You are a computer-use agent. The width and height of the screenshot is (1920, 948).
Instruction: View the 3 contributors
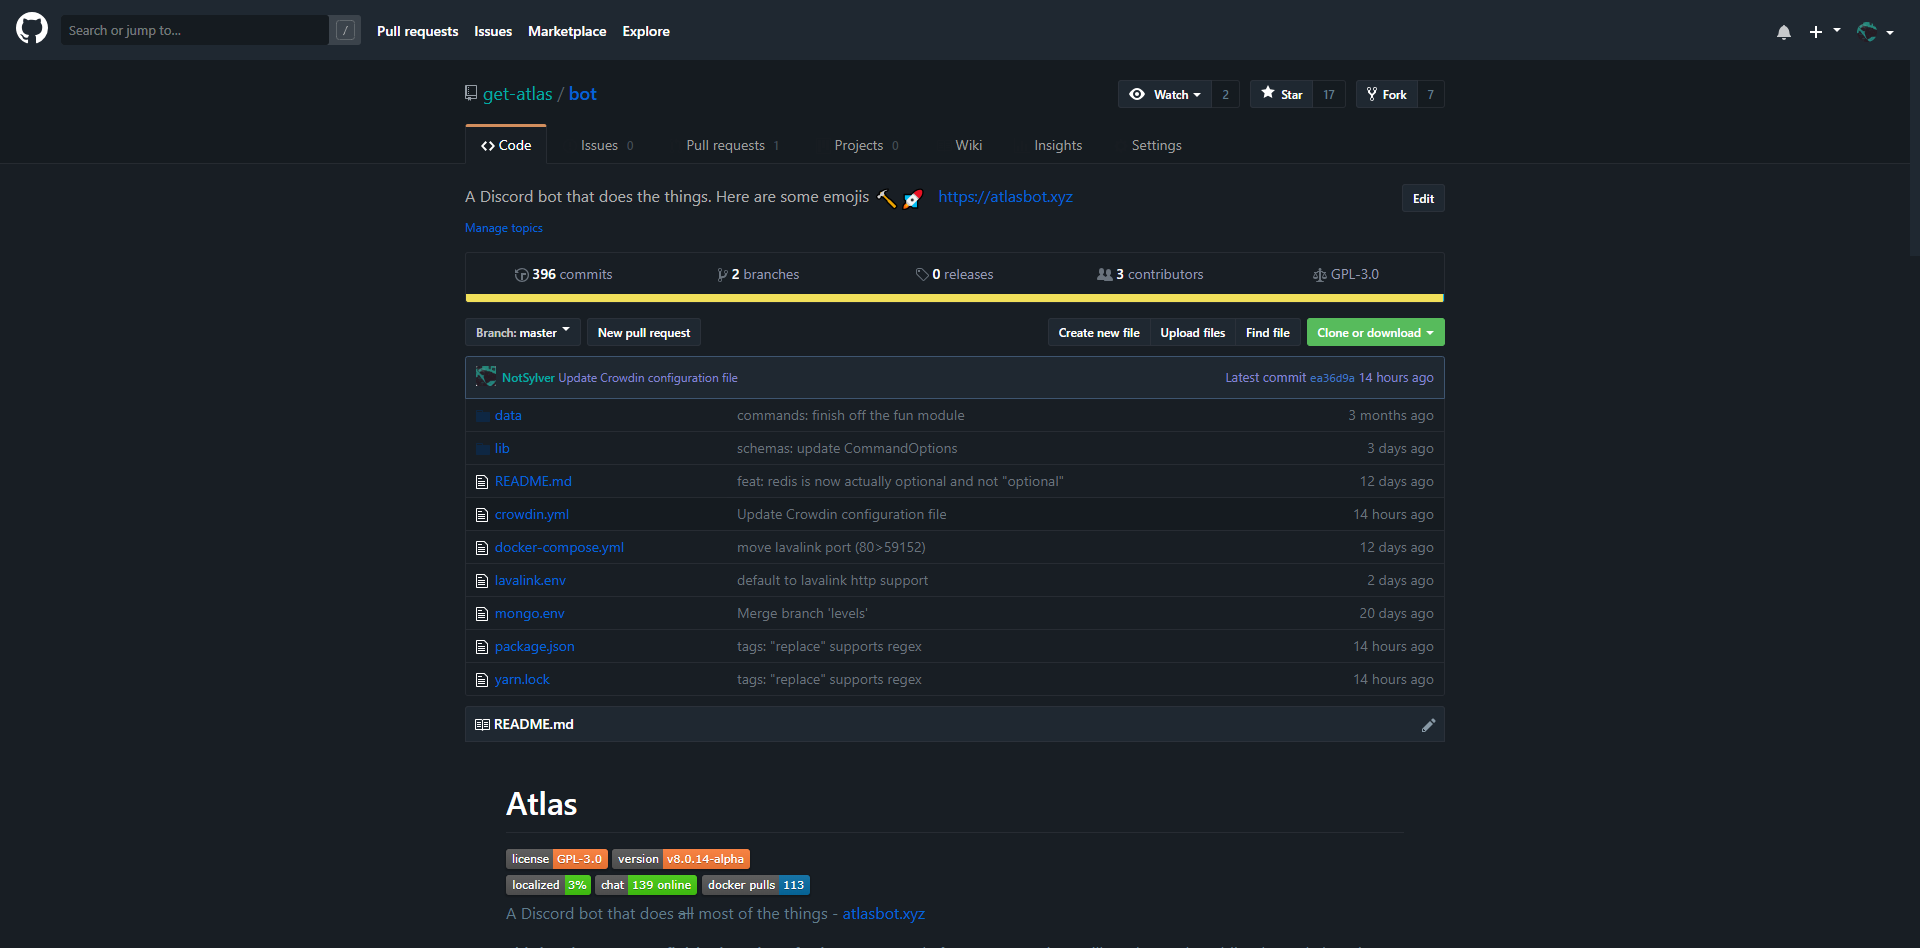pyautogui.click(x=1150, y=274)
